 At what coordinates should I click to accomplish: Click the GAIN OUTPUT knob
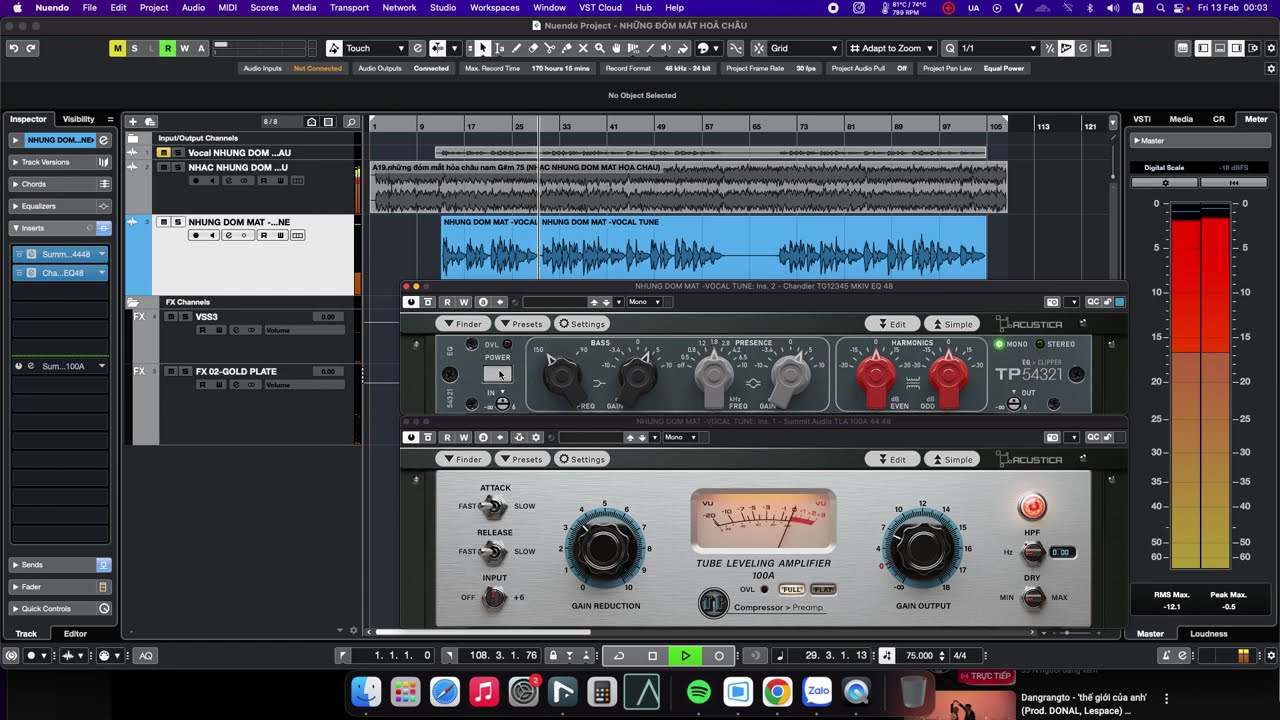pos(922,547)
